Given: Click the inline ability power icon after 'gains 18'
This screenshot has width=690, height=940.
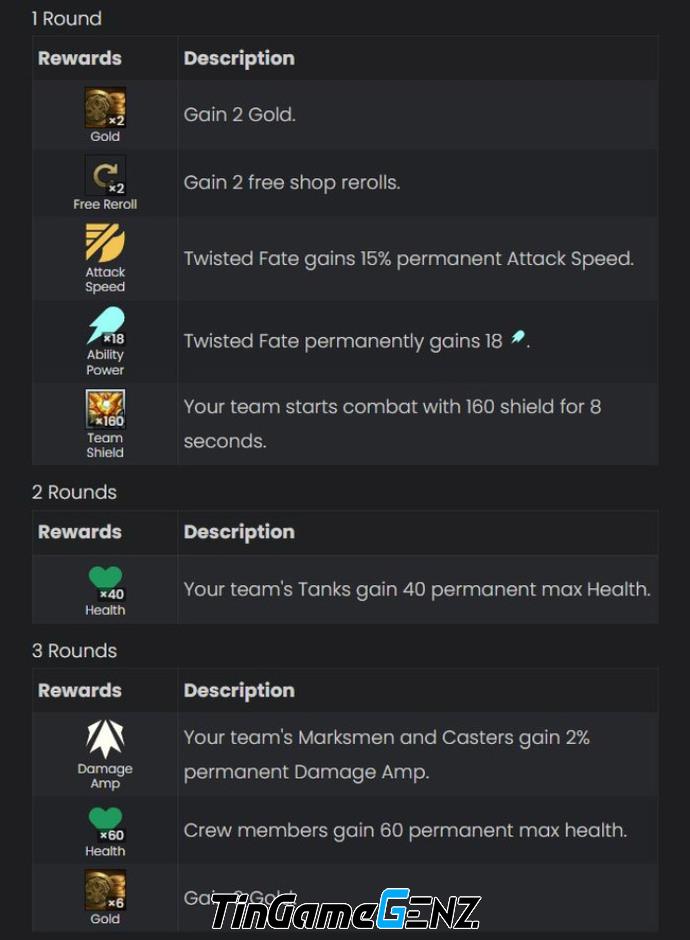Looking at the screenshot, I should pyautogui.click(x=518, y=338).
